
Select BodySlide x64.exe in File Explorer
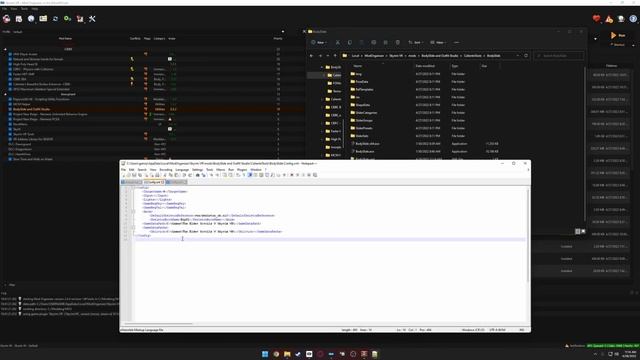click(367, 144)
